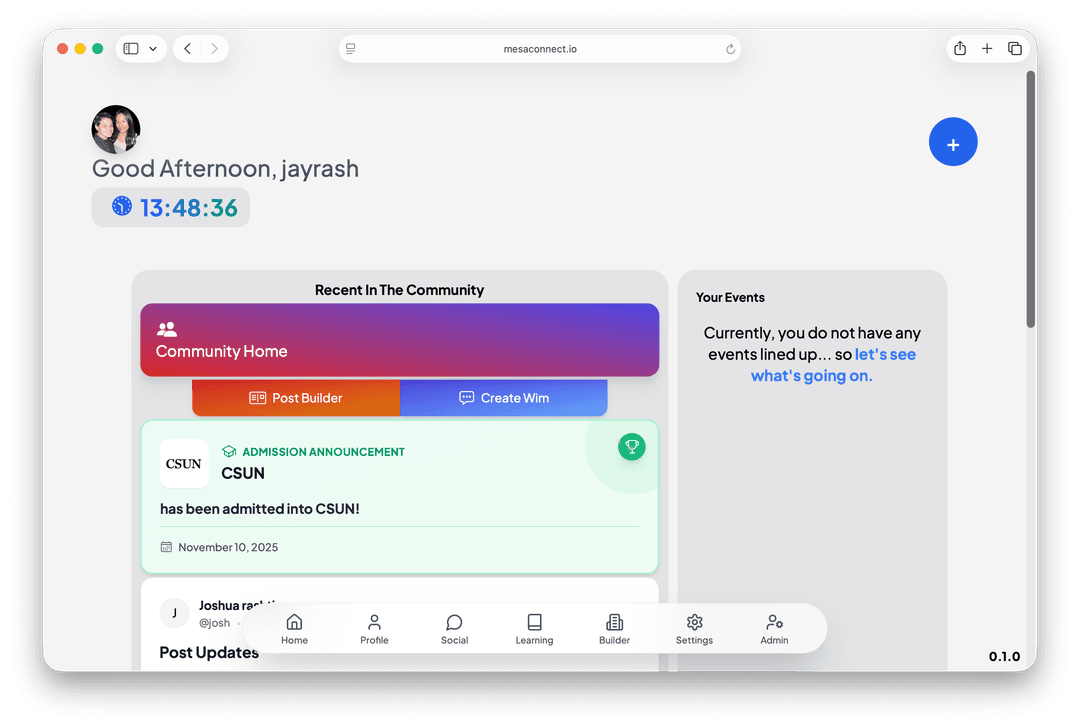The width and height of the screenshot is (1080, 728).
Task: Open the Community Home banner
Action: [x=399, y=340]
